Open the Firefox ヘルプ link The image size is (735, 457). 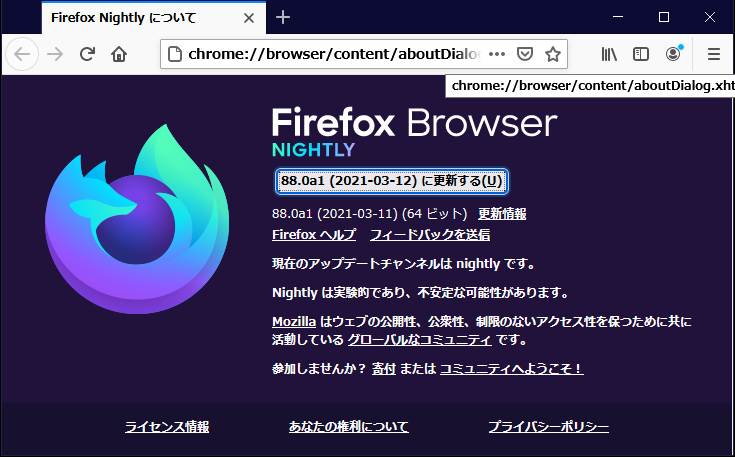pyautogui.click(x=314, y=235)
